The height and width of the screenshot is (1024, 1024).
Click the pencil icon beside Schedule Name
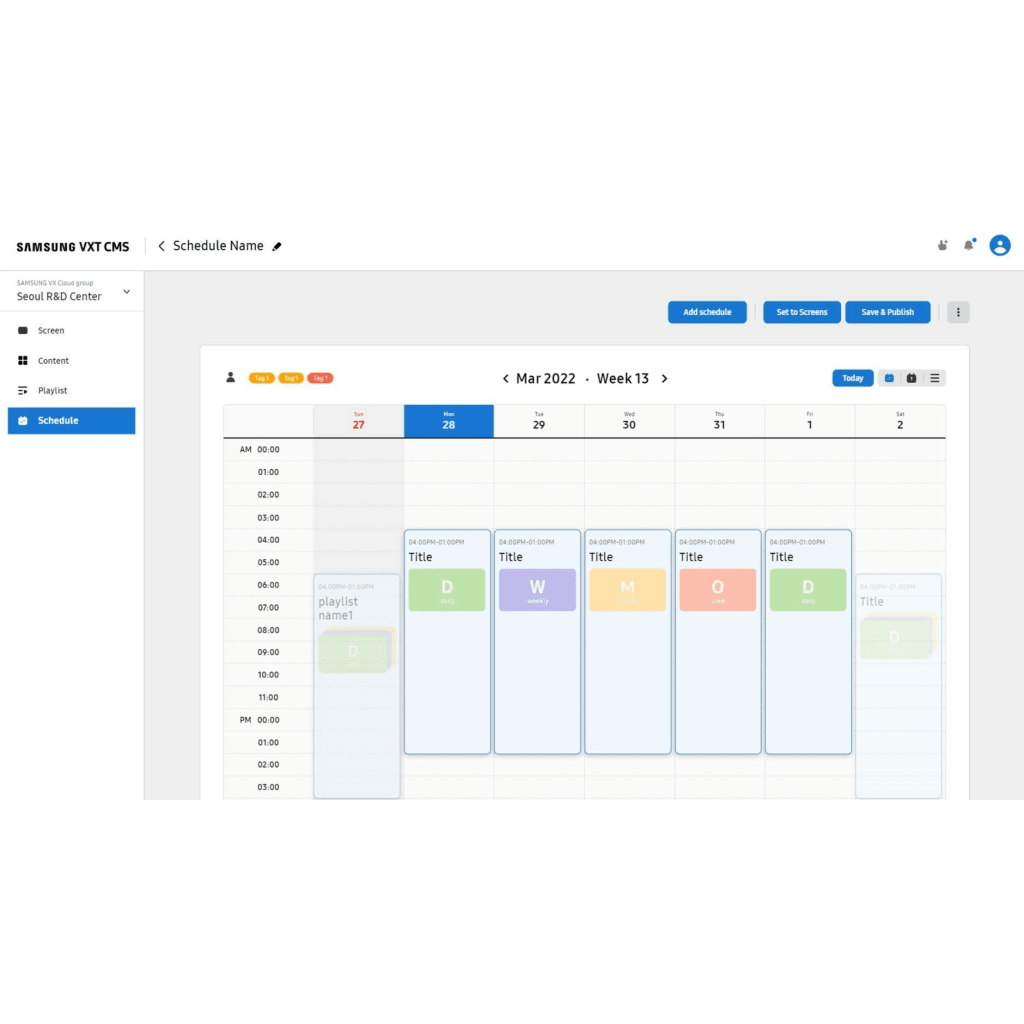277,247
